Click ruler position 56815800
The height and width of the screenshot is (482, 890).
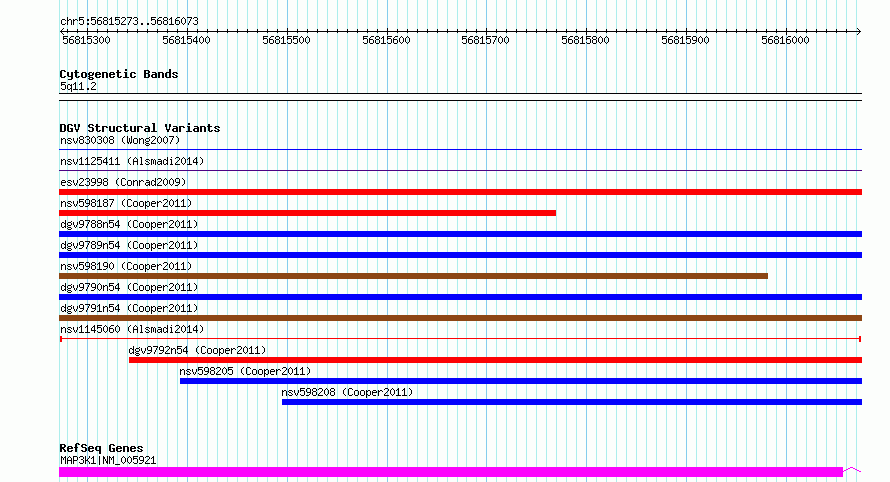pos(585,40)
